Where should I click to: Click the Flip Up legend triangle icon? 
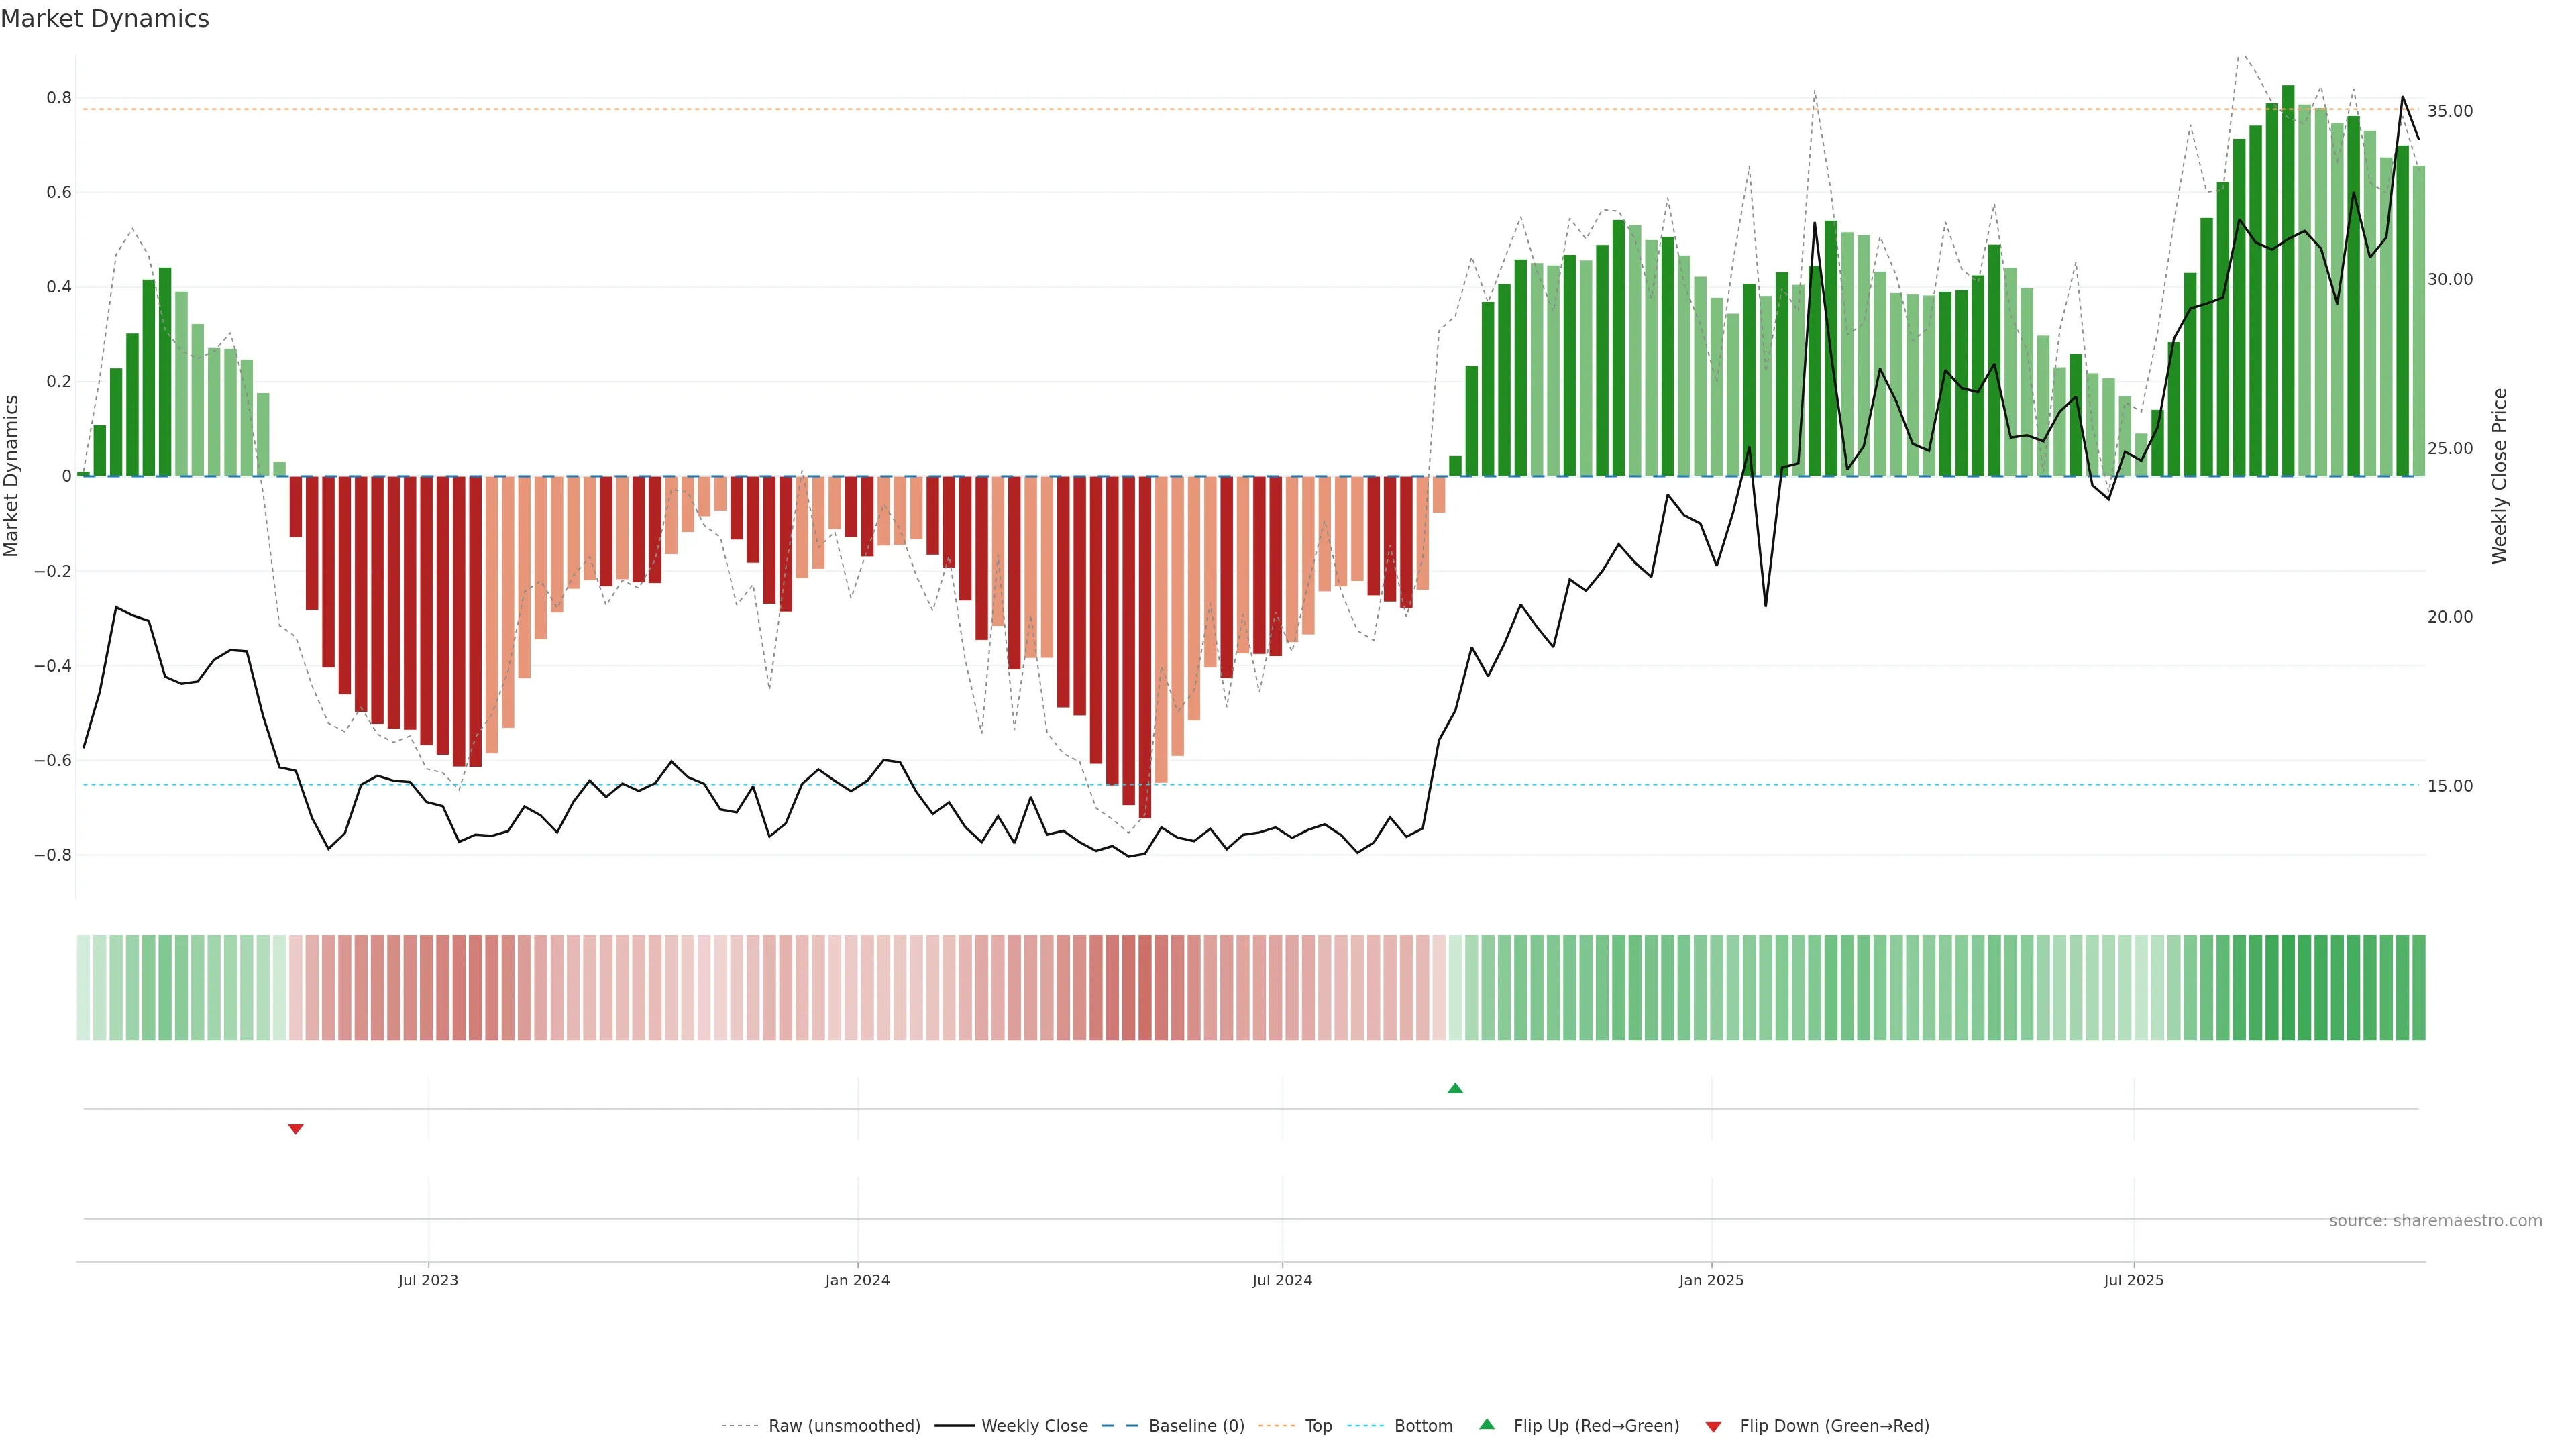coord(1486,1425)
